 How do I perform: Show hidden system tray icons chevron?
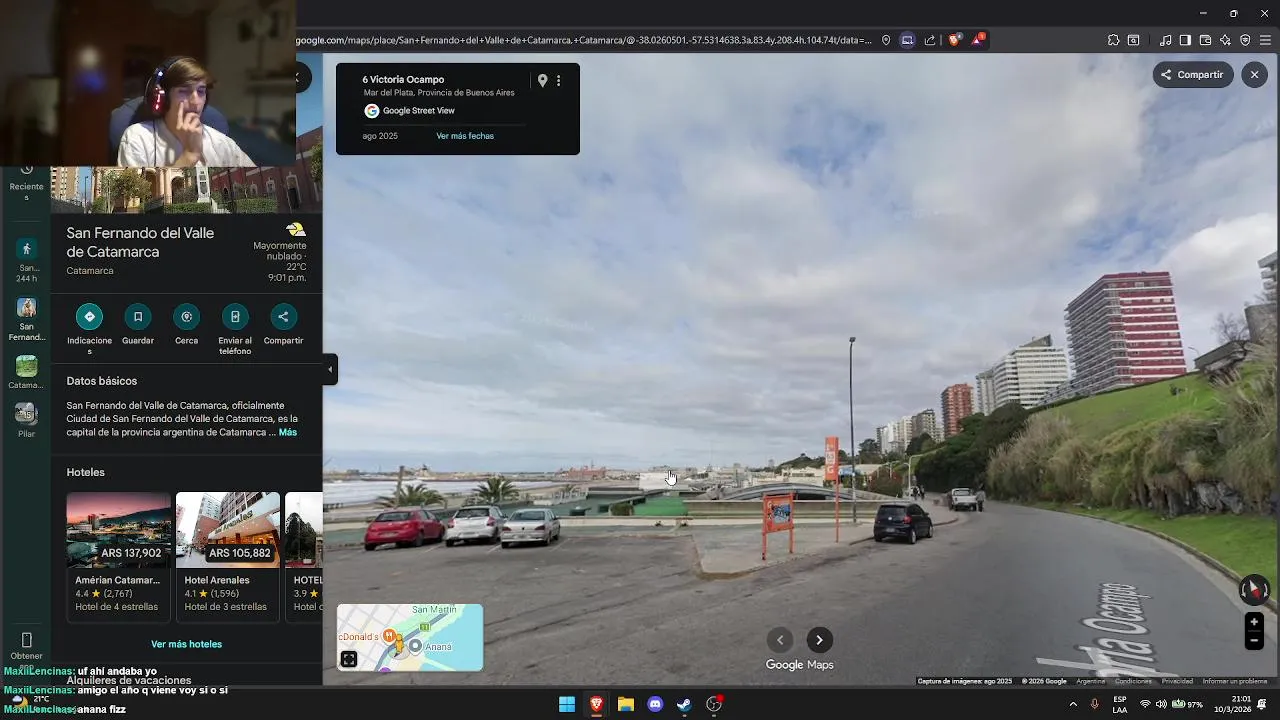1073,704
